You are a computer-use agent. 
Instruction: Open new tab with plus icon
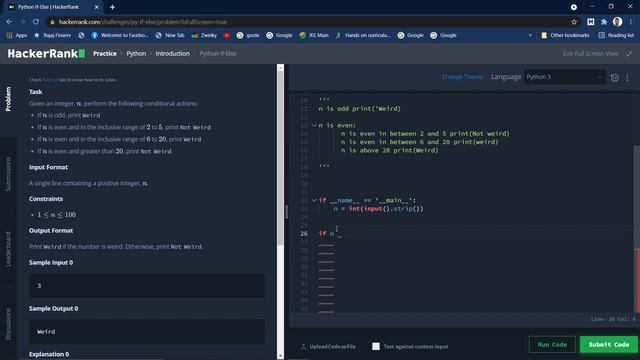(112, 7)
